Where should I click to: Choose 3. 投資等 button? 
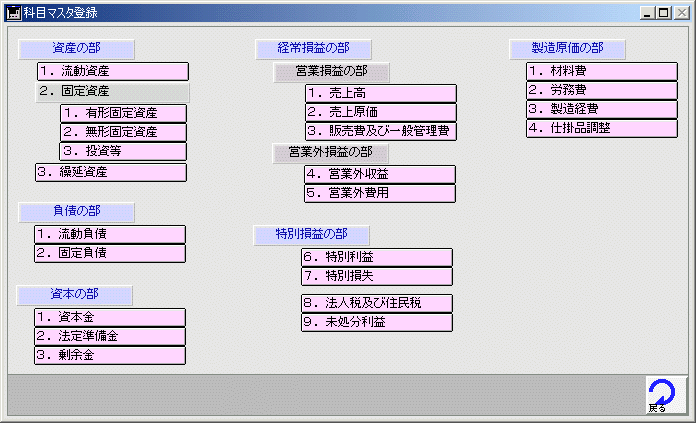[x=123, y=151]
